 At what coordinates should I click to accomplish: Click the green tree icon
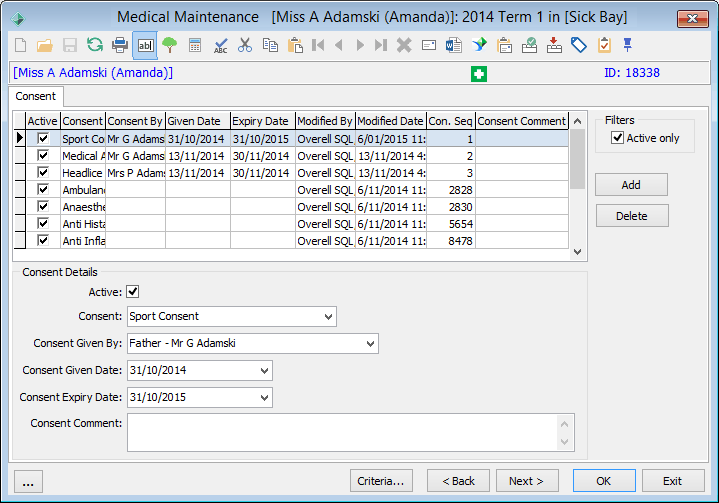point(170,45)
